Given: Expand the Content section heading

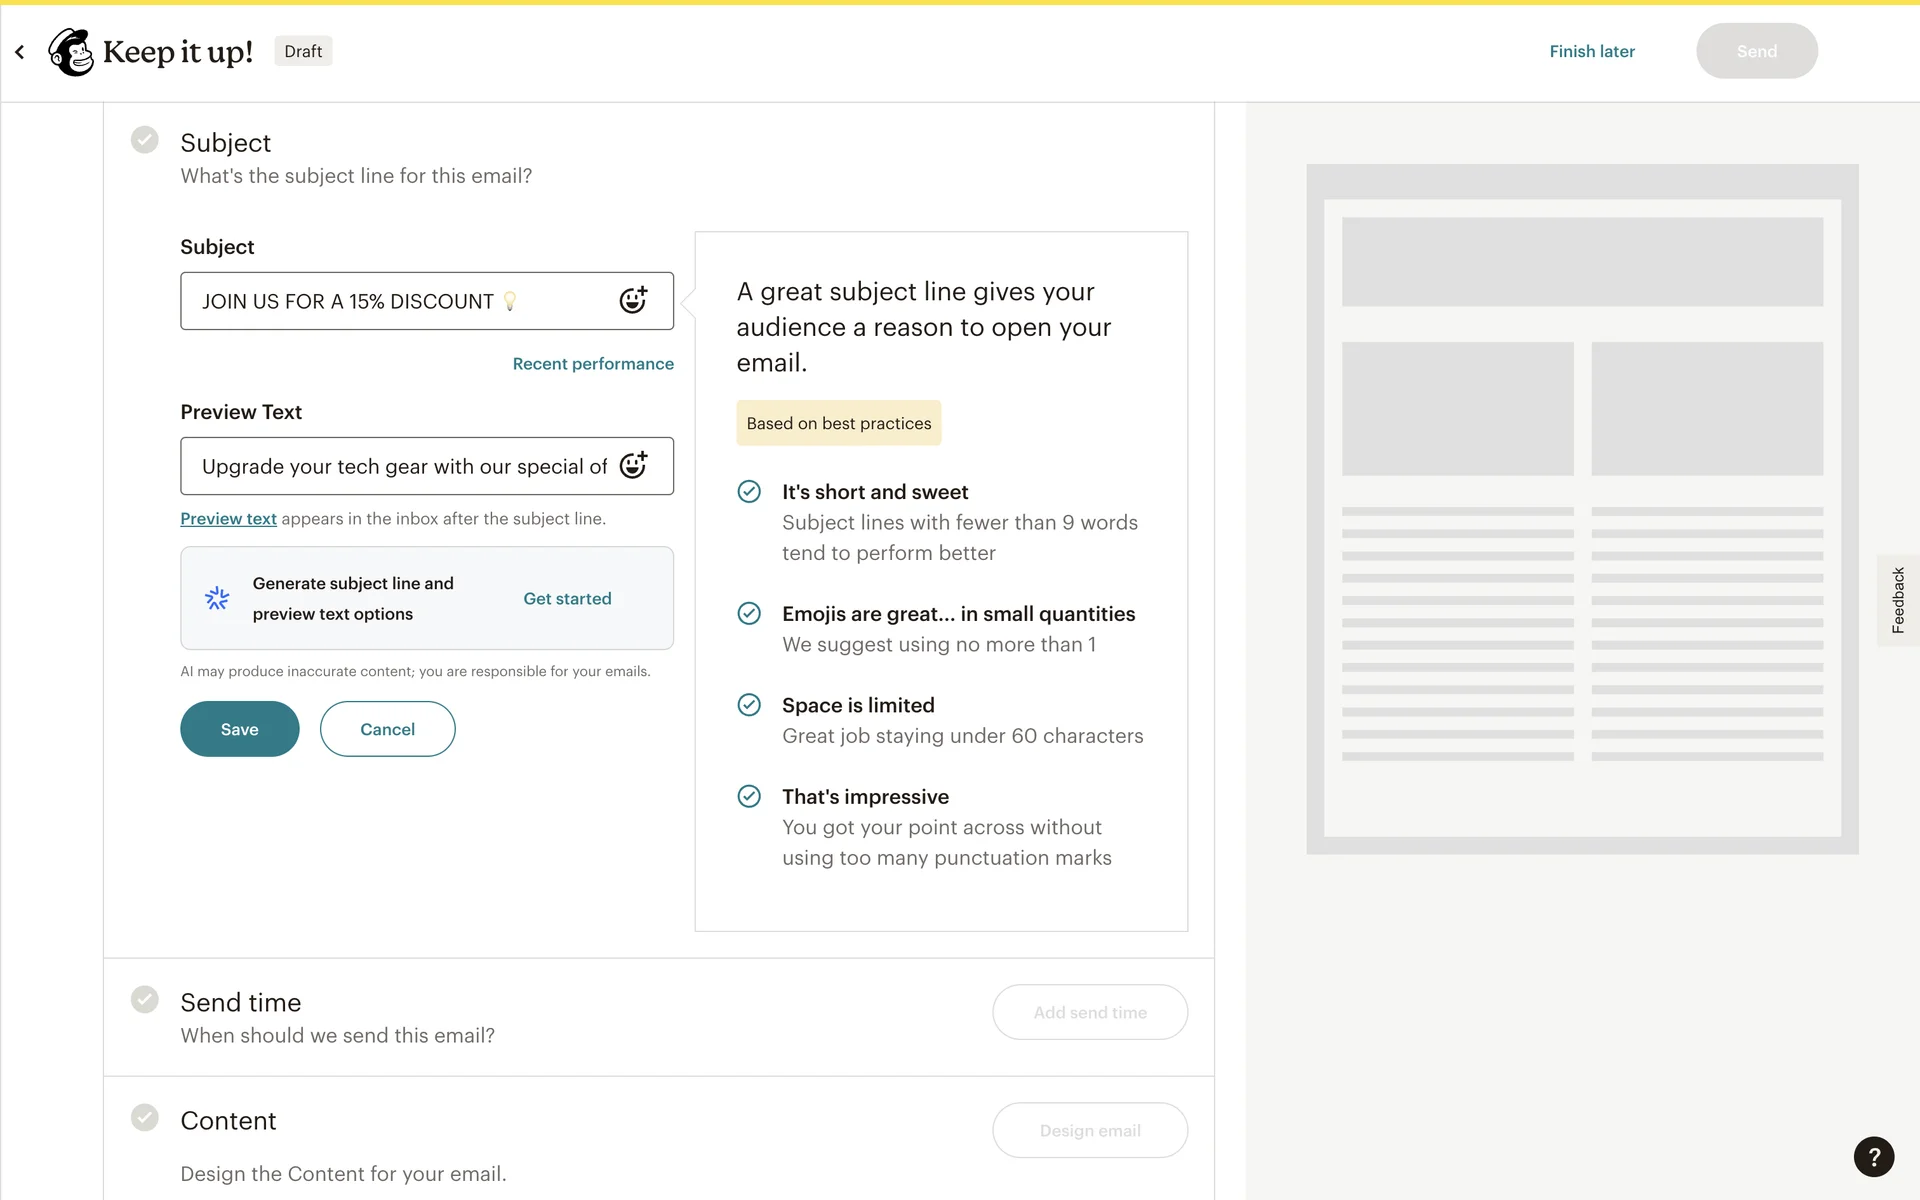Looking at the screenshot, I should pyautogui.click(x=228, y=1120).
